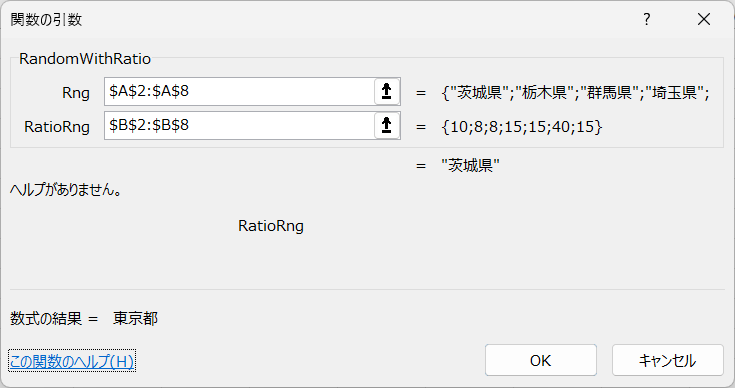Open help via the question mark icon

coord(647,19)
